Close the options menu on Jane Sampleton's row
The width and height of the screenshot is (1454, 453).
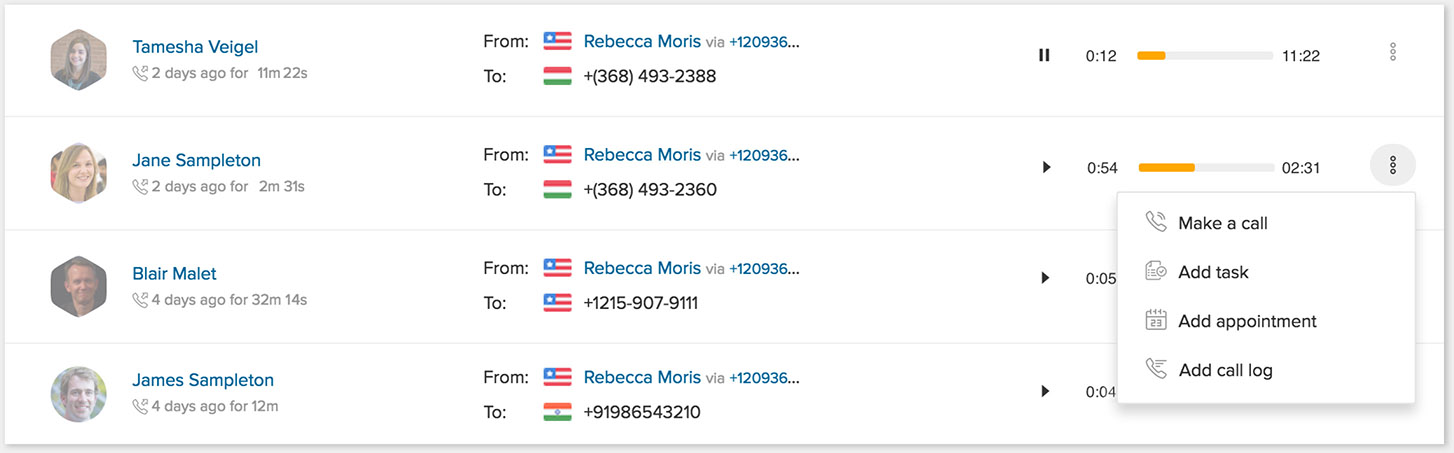click(1393, 165)
